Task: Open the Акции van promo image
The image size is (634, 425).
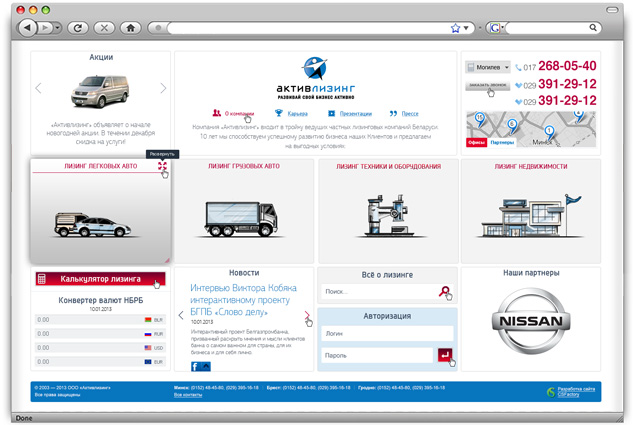Action: 100,91
